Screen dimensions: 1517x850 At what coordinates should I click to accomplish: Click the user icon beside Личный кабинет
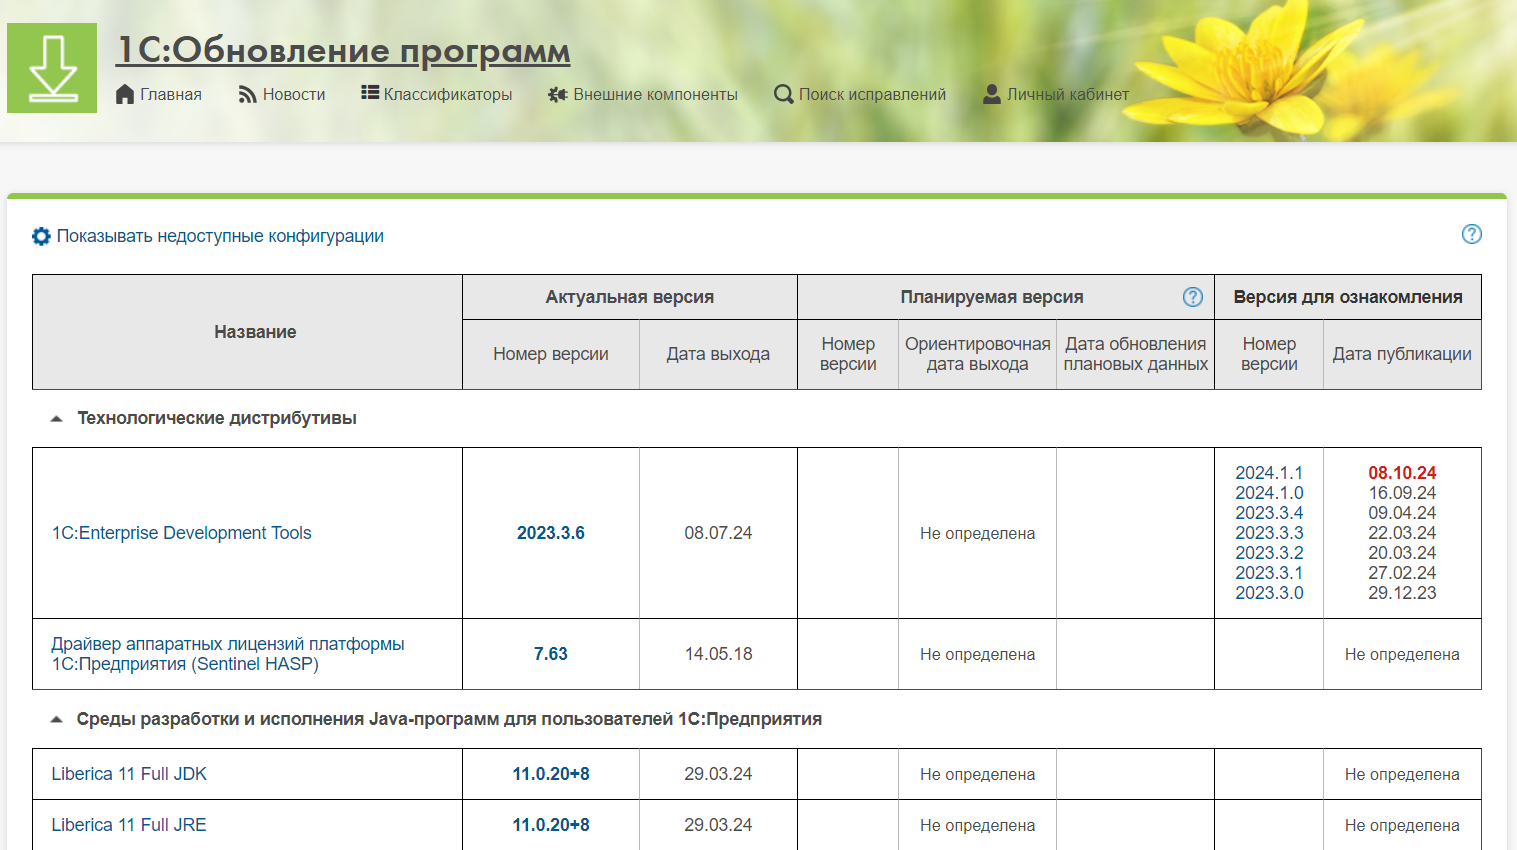[x=992, y=94]
